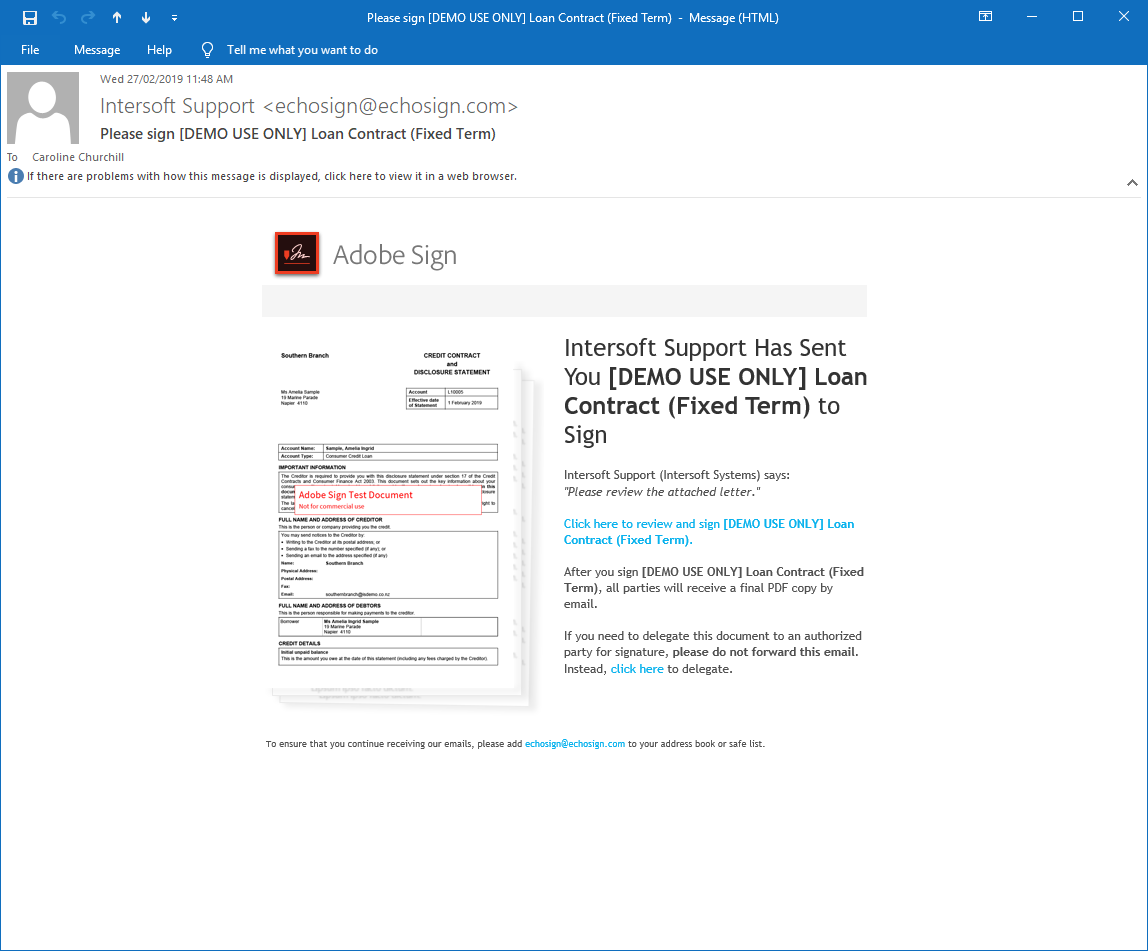Click the sender avatar picture
The height and width of the screenshot is (951, 1148).
43,108
